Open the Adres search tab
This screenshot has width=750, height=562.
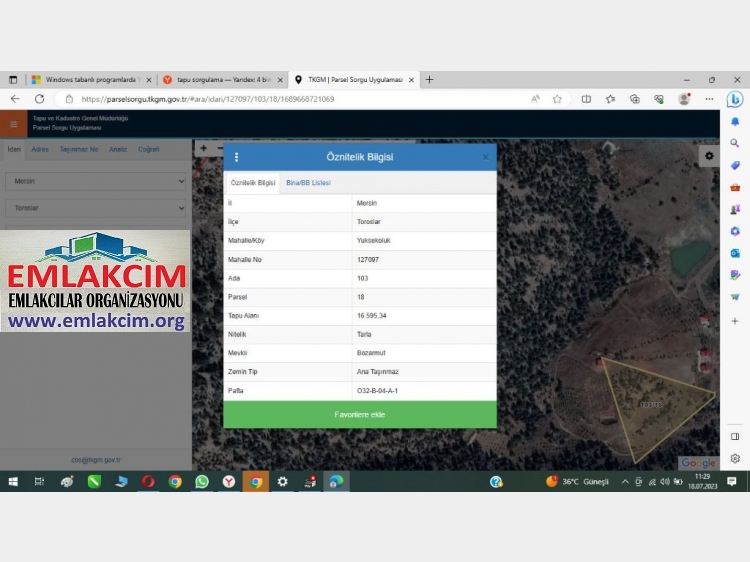pos(40,149)
